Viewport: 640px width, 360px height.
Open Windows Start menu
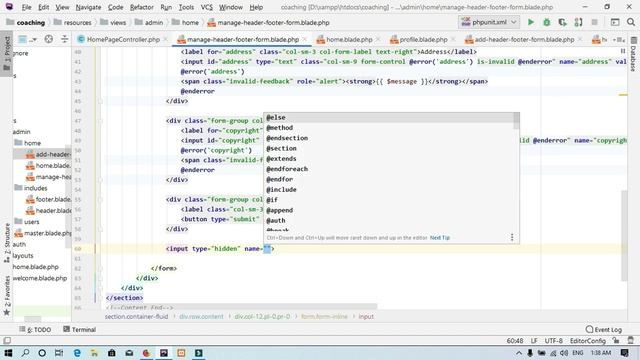pos(8,353)
